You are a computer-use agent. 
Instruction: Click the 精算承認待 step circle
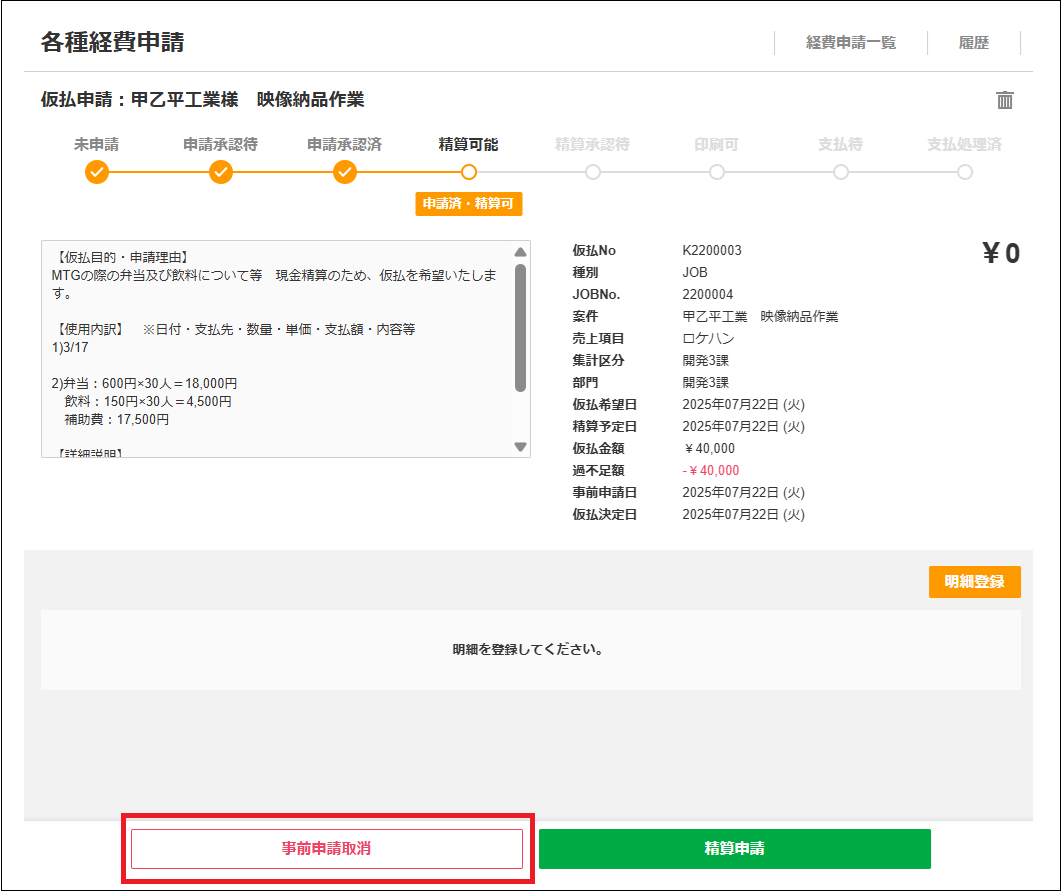[x=593, y=172]
